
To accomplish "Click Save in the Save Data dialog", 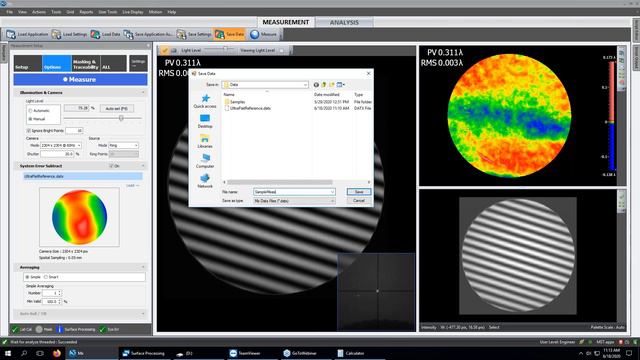I will 359,192.
